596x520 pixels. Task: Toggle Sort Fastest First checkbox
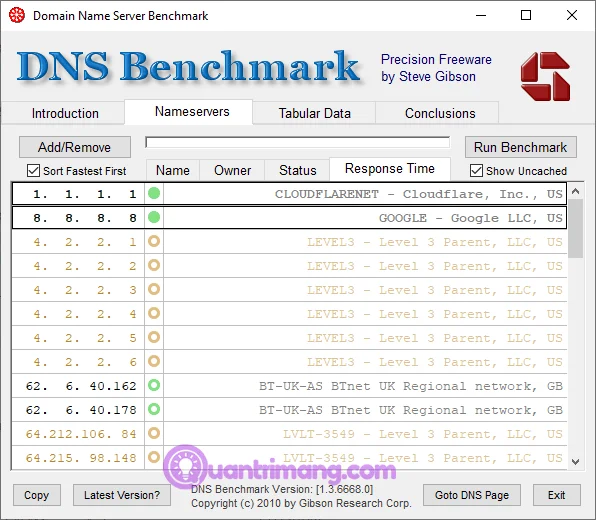(x=33, y=171)
